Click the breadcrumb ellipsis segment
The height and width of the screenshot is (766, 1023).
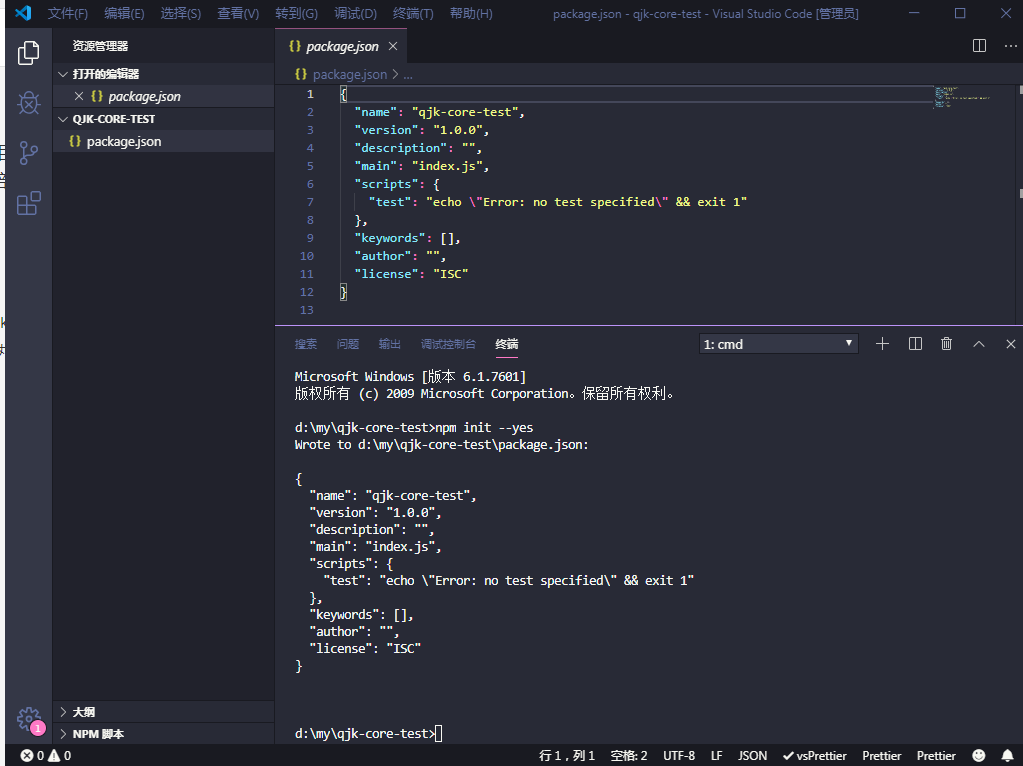point(408,74)
